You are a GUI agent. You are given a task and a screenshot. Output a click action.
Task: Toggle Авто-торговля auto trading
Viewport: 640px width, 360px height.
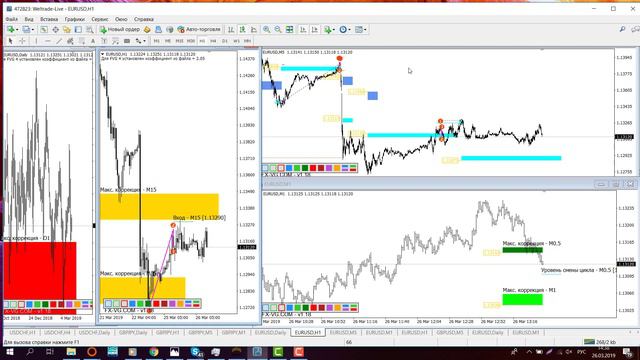click(199, 29)
